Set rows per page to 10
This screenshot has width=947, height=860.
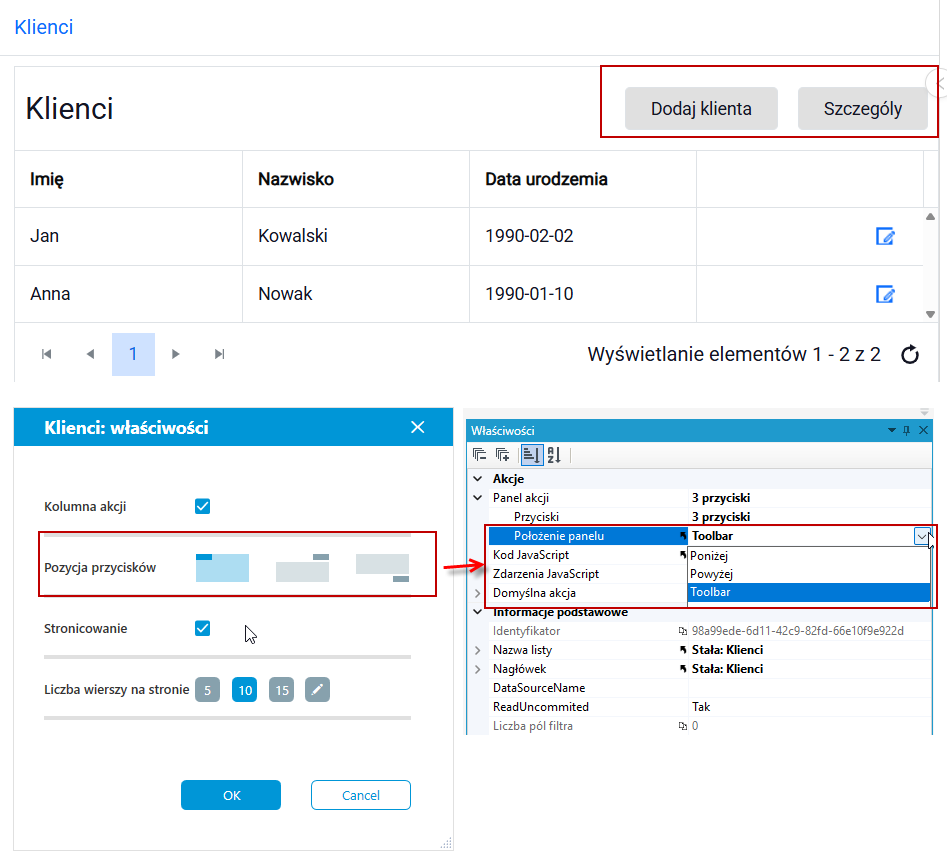[x=245, y=690]
